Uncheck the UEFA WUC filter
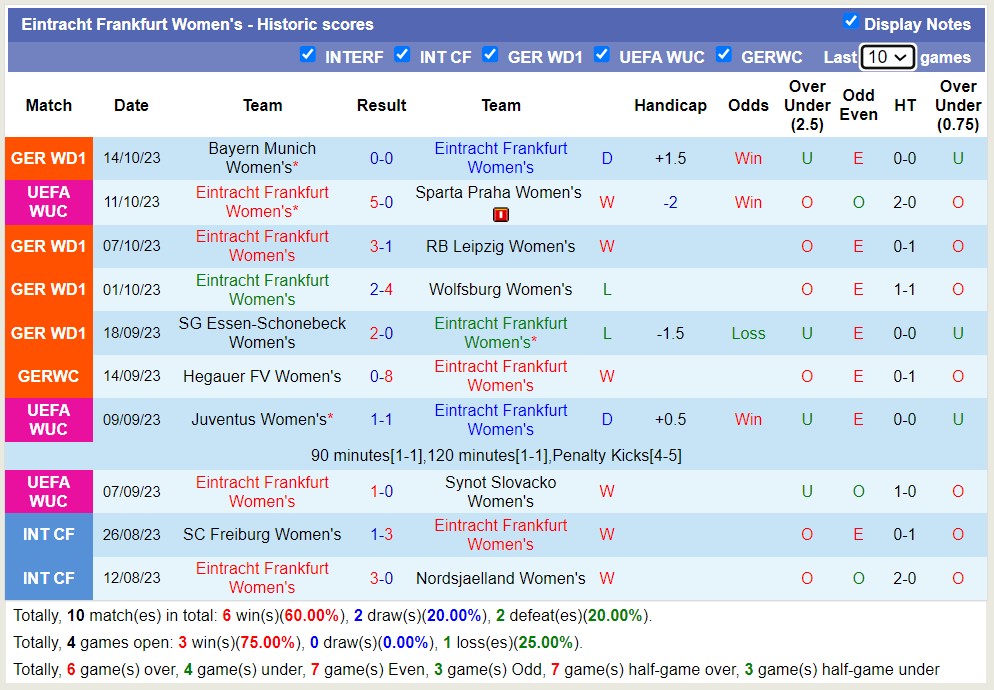994x690 pixels. tap(602, 54)
